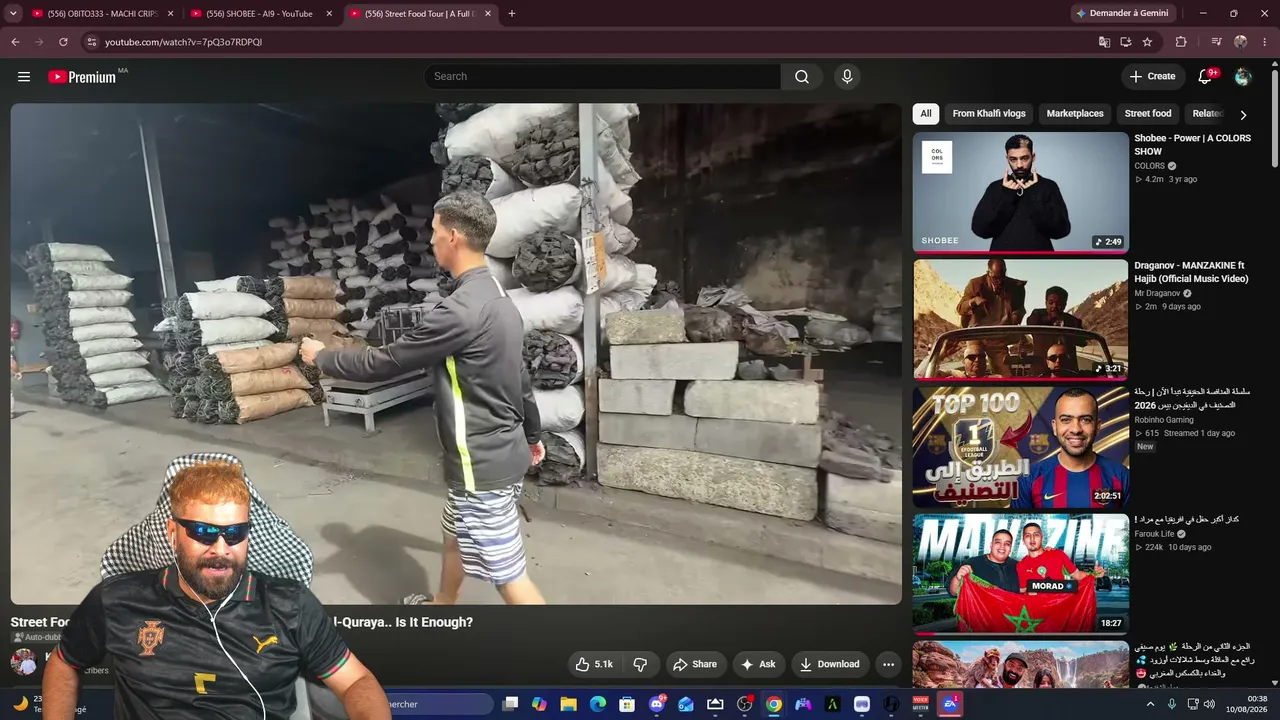Open Draganov - MANZAKINE video thumbnail

[1021, 320]
